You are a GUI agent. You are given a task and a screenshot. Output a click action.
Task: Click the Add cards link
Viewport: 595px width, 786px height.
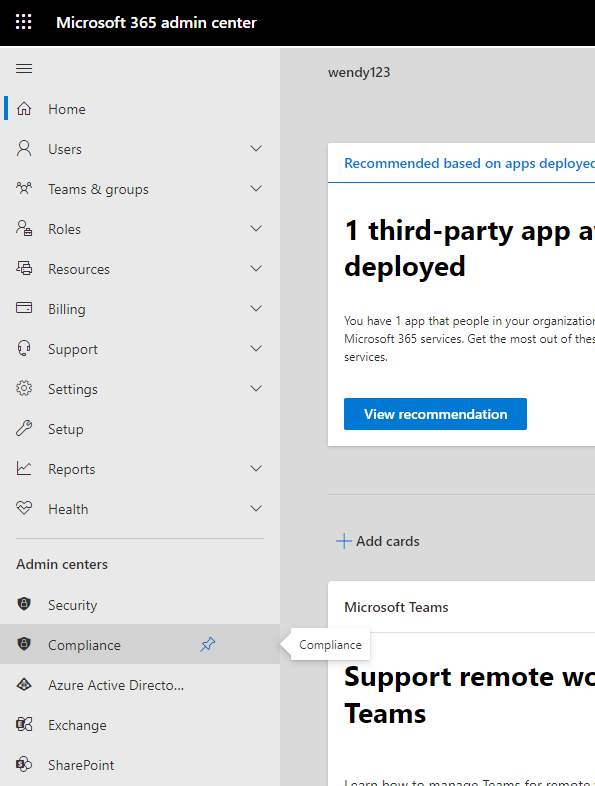click(378, 541)
